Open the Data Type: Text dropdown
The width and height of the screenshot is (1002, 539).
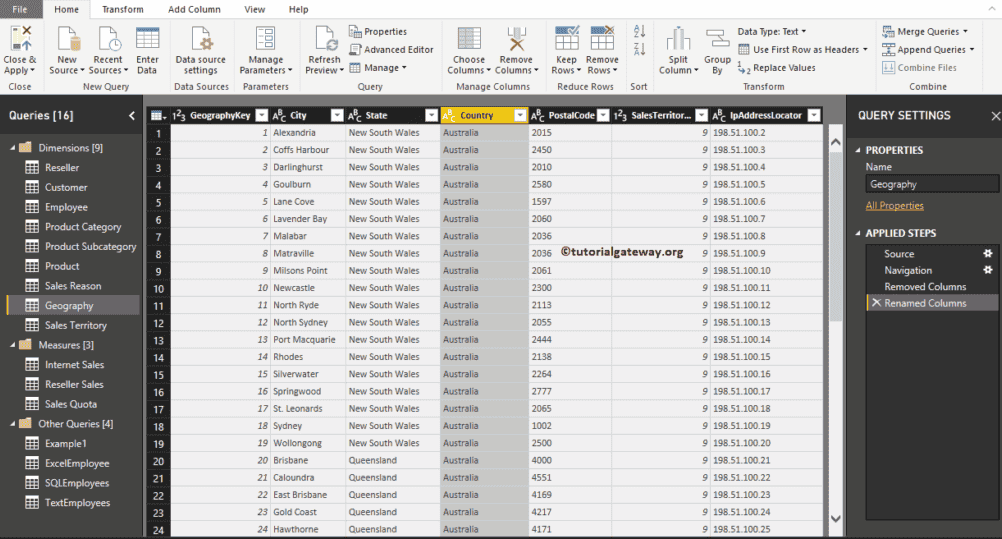(x=772, y=31)
